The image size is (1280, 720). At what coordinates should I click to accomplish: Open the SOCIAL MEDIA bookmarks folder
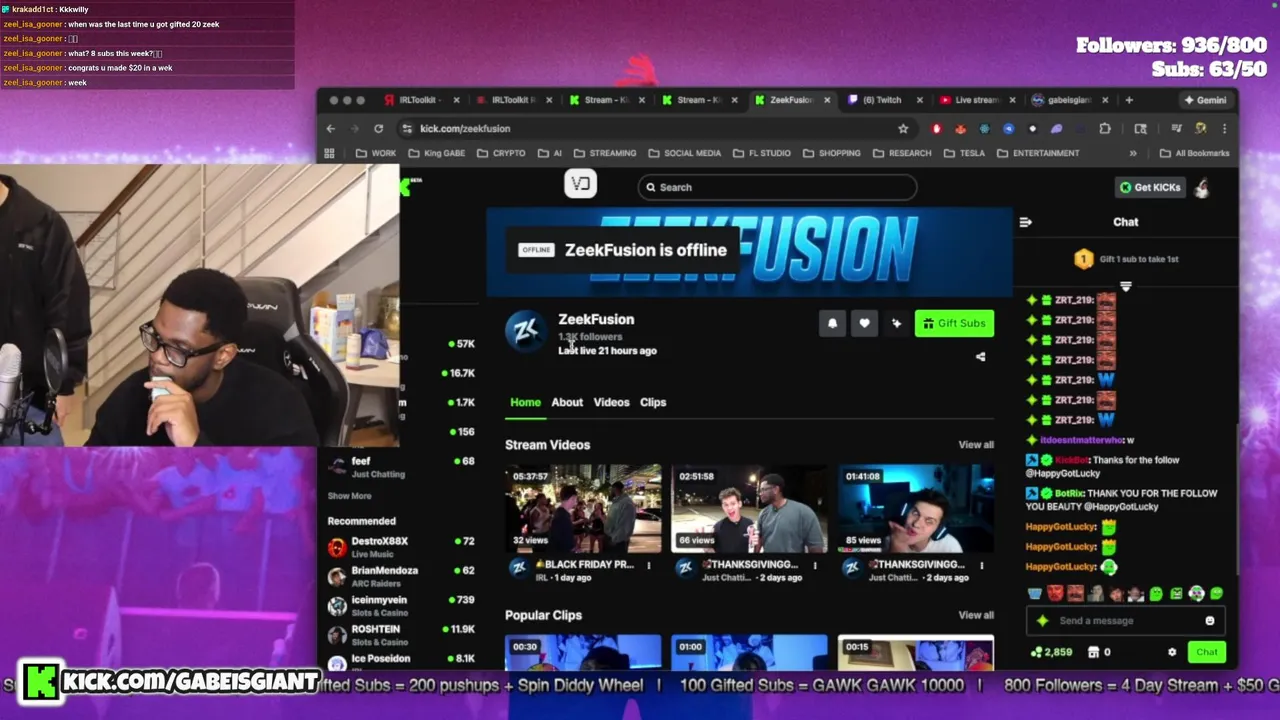click(685, 153)
